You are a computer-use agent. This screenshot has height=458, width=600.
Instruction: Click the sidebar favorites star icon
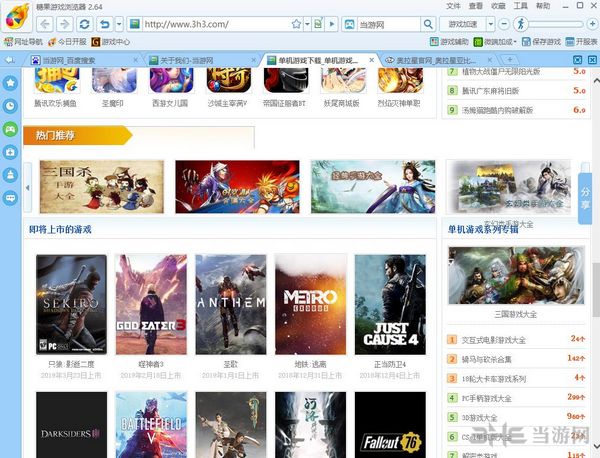point(10,83)
